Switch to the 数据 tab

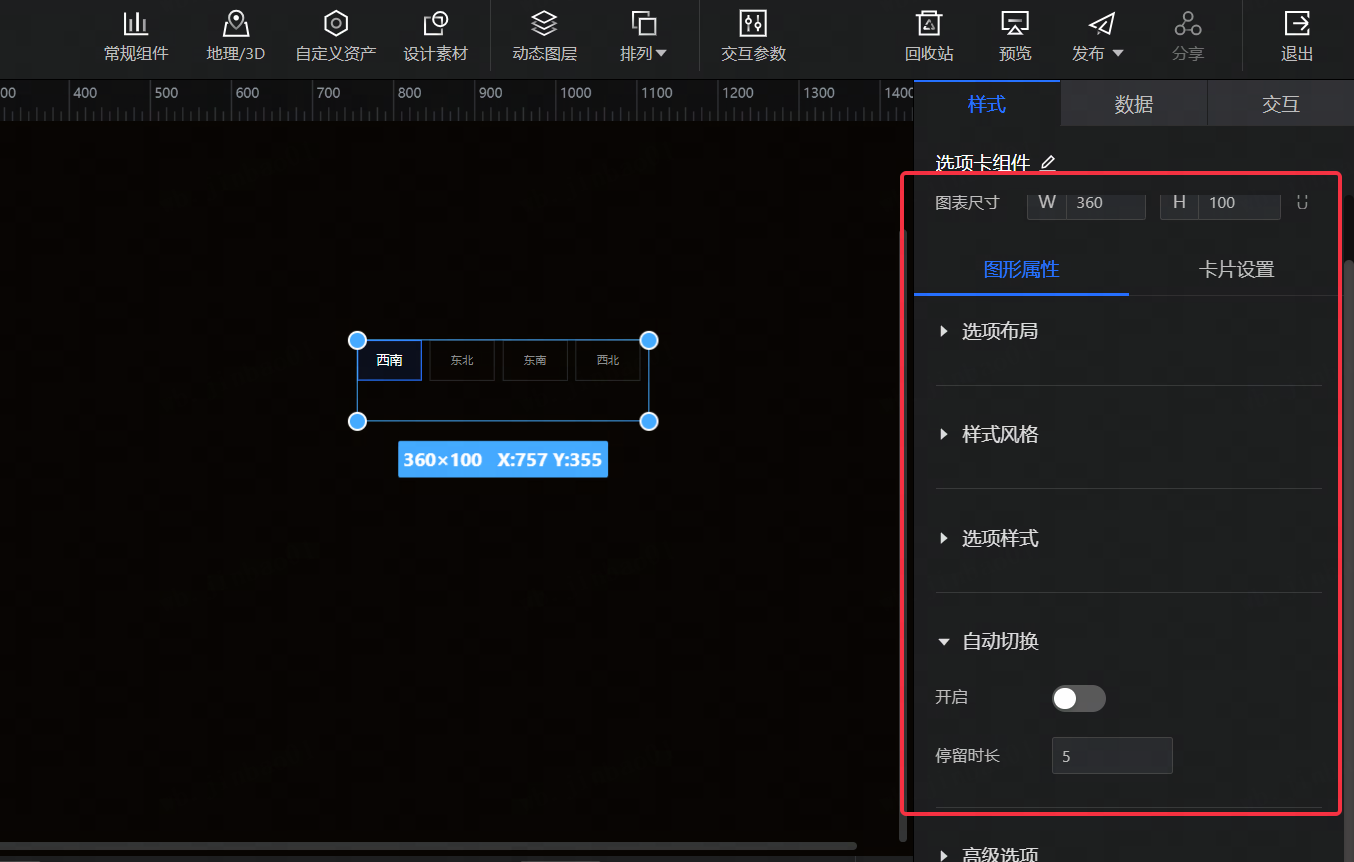coord(1134,103)
